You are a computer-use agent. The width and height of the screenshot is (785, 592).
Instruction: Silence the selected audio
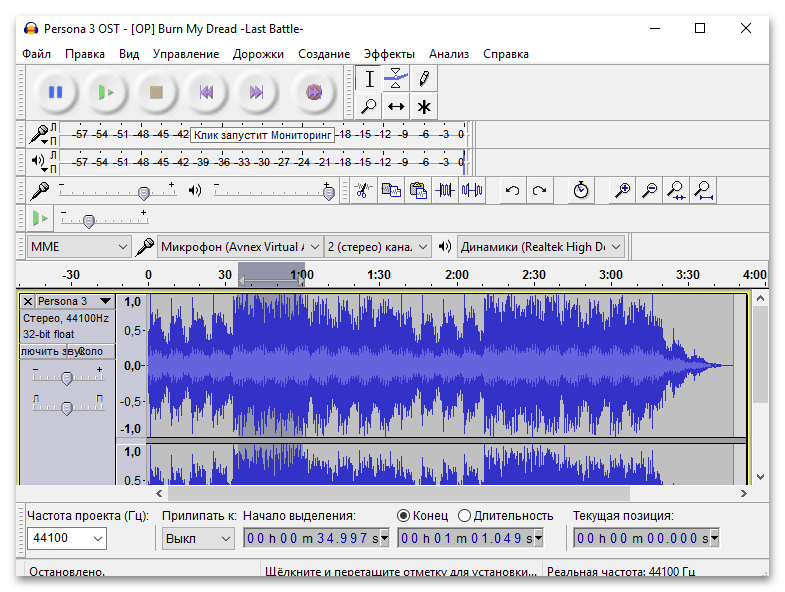point(472,190)
